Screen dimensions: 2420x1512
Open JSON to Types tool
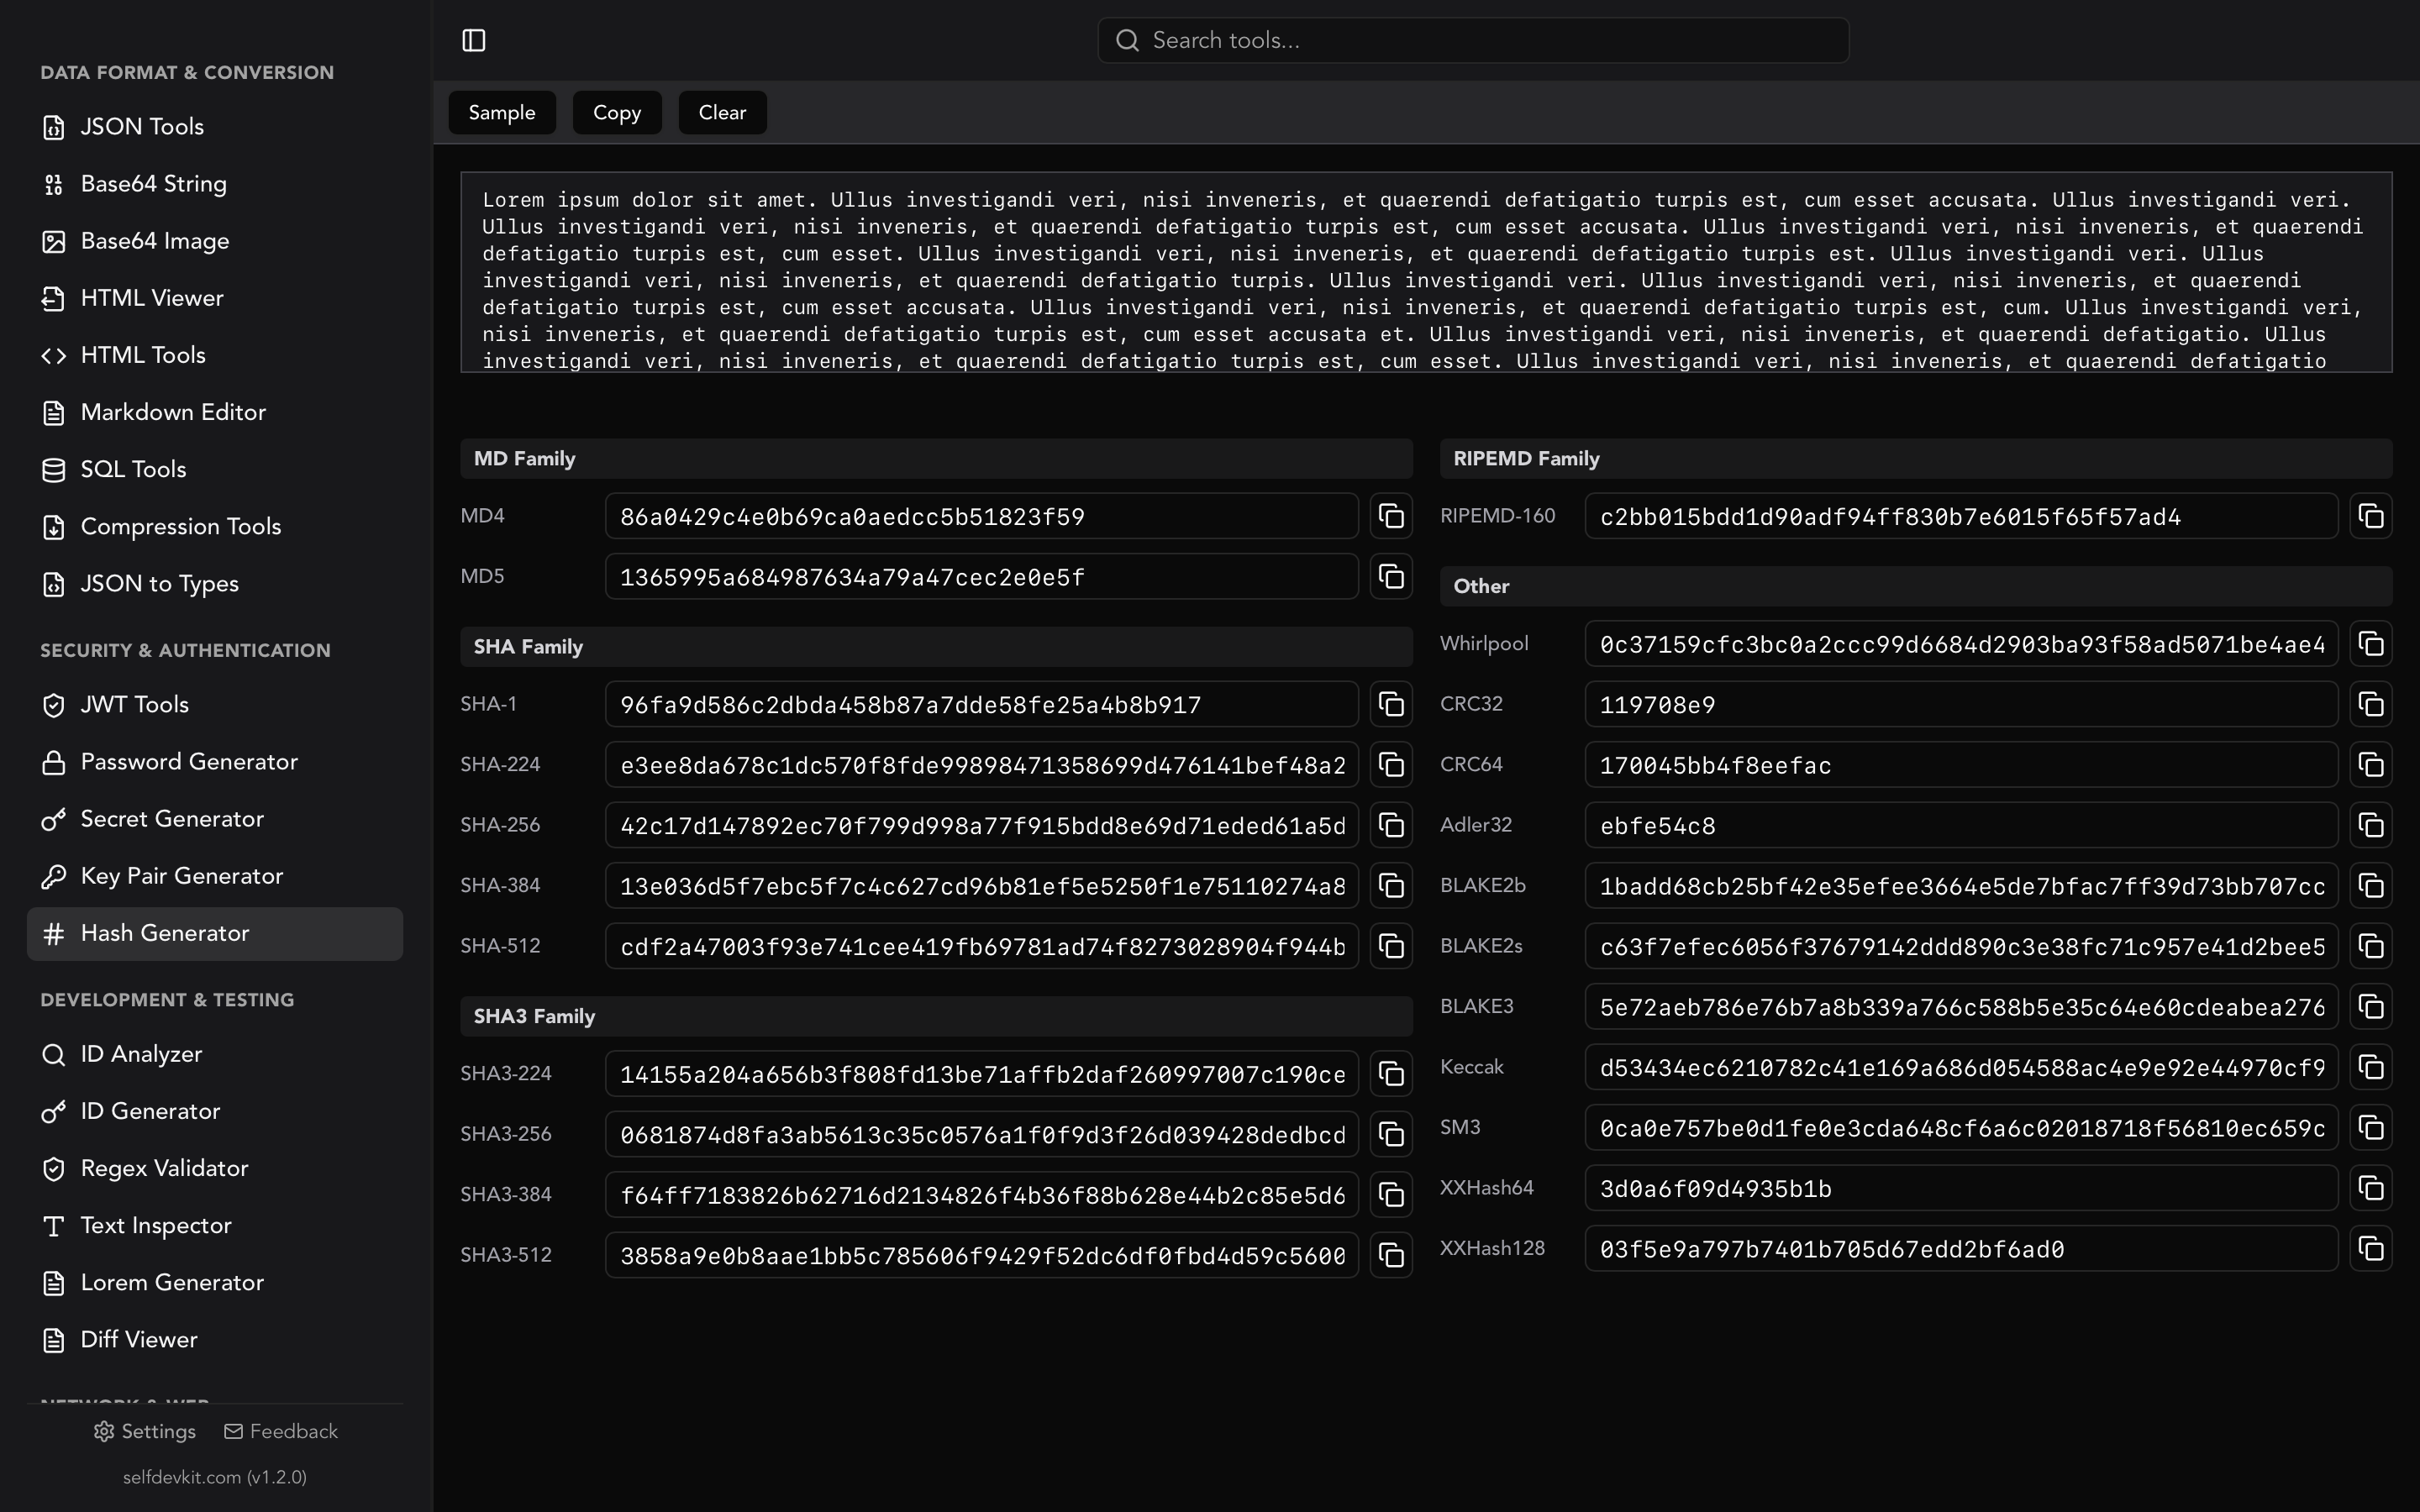coord(215,583)
